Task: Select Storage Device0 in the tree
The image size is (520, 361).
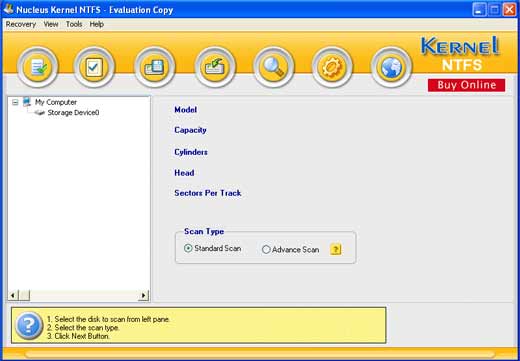Action: point(73,113)
